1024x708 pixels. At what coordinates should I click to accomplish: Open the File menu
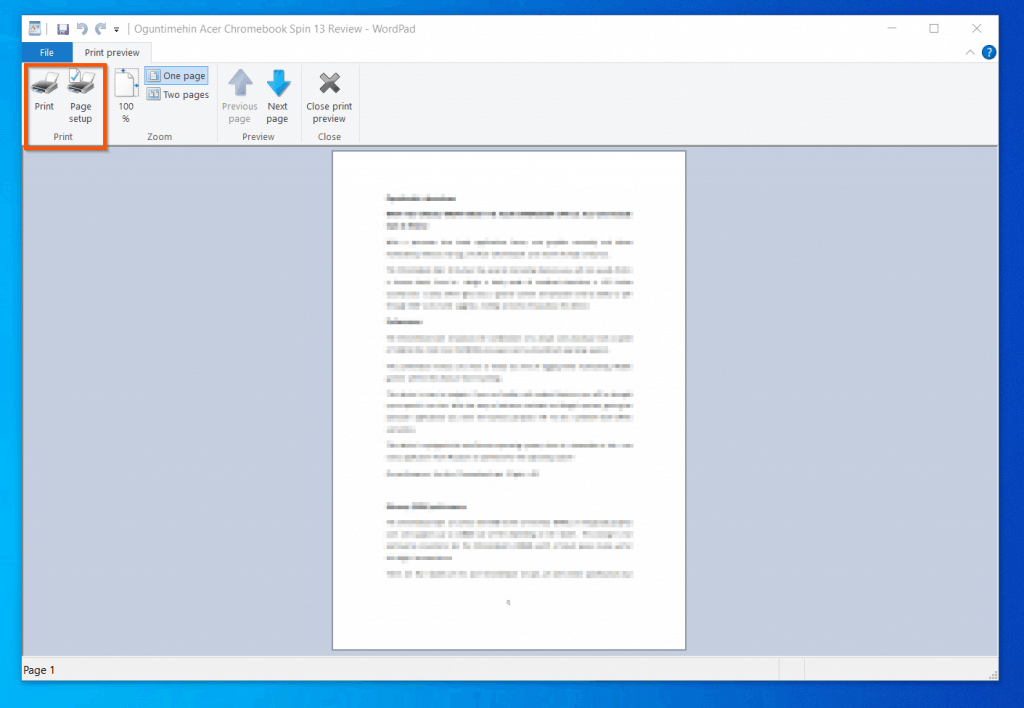(x=47, y=52)
